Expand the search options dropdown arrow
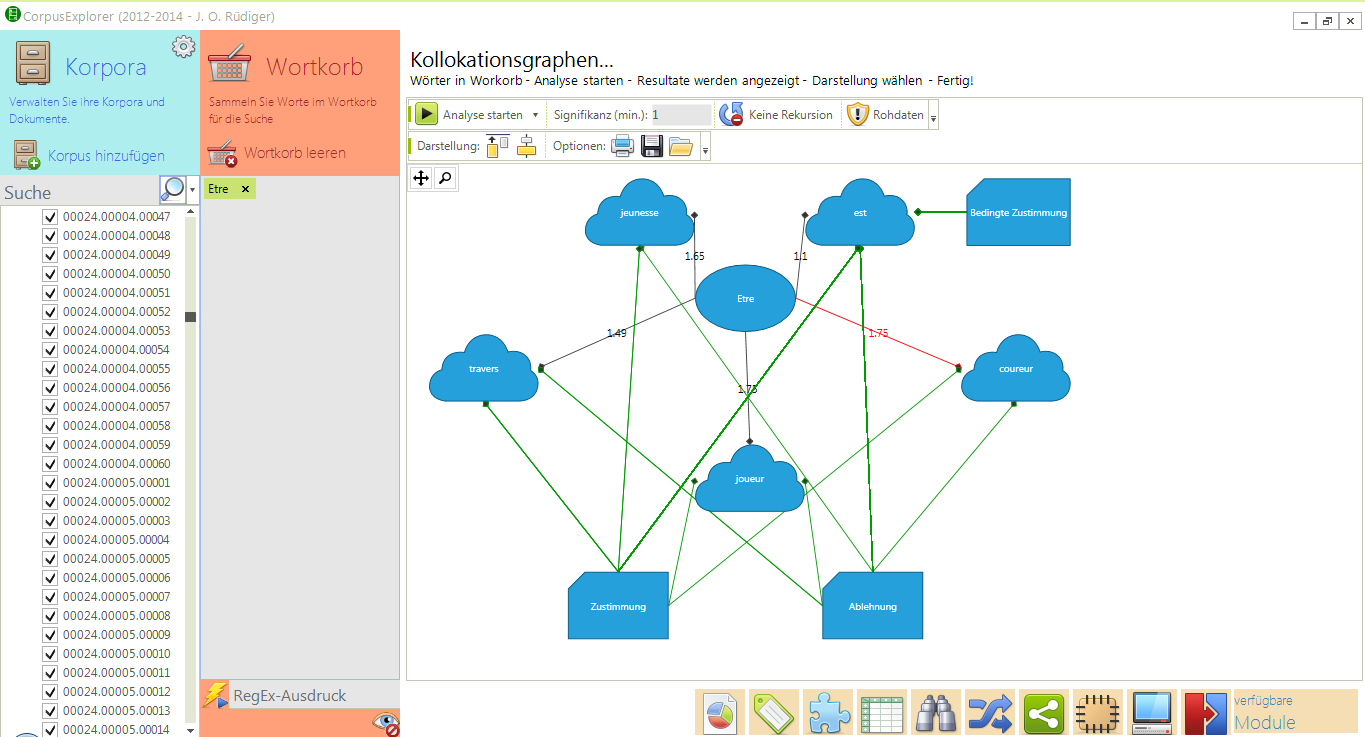The width and height of the screenshot is (1365, 737). pyautogui.click(x=192, y=188)
